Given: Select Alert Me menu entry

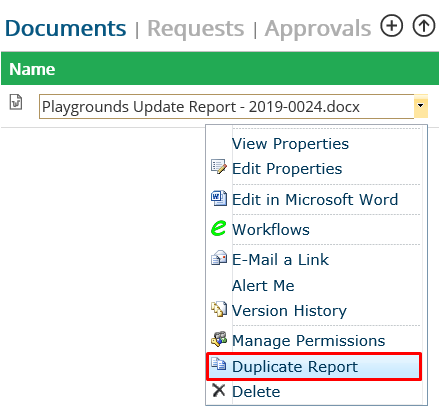Looking at the screenshot, I should [x=263, y=286].
